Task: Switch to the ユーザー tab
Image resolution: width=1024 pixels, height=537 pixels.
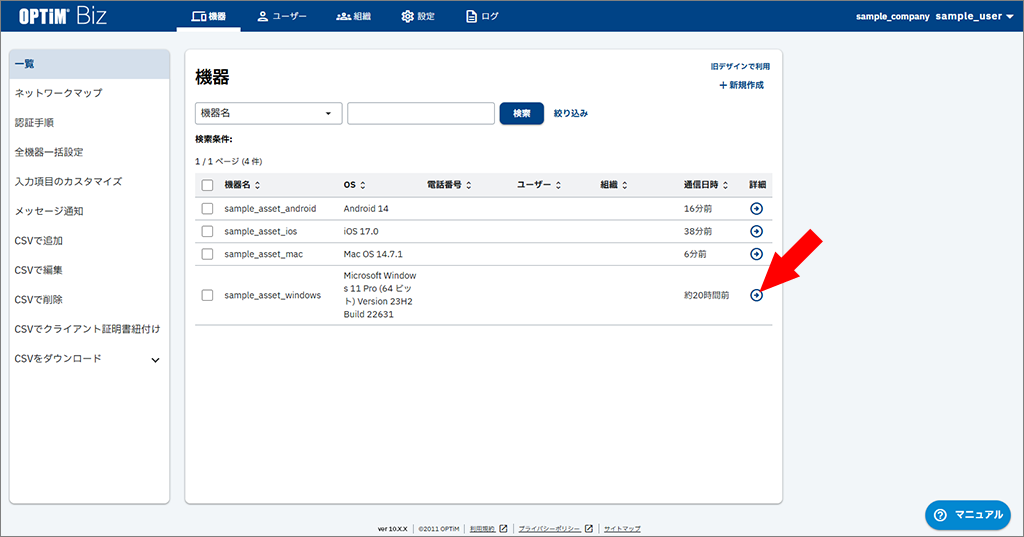Action: [x=282, y=16]
